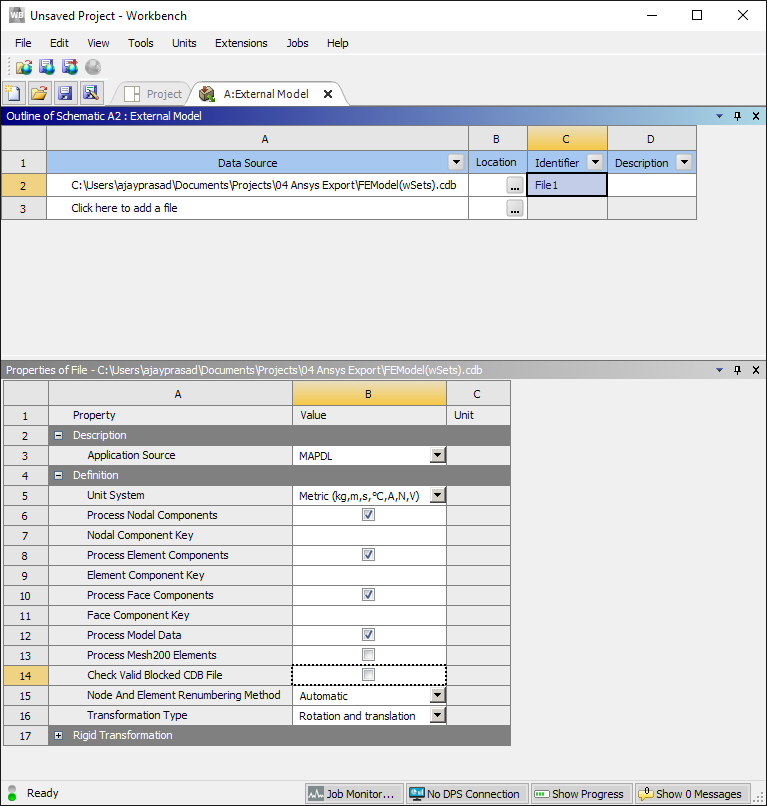Select the FEModel(wSets).cdb data source cell

[258, 185]
